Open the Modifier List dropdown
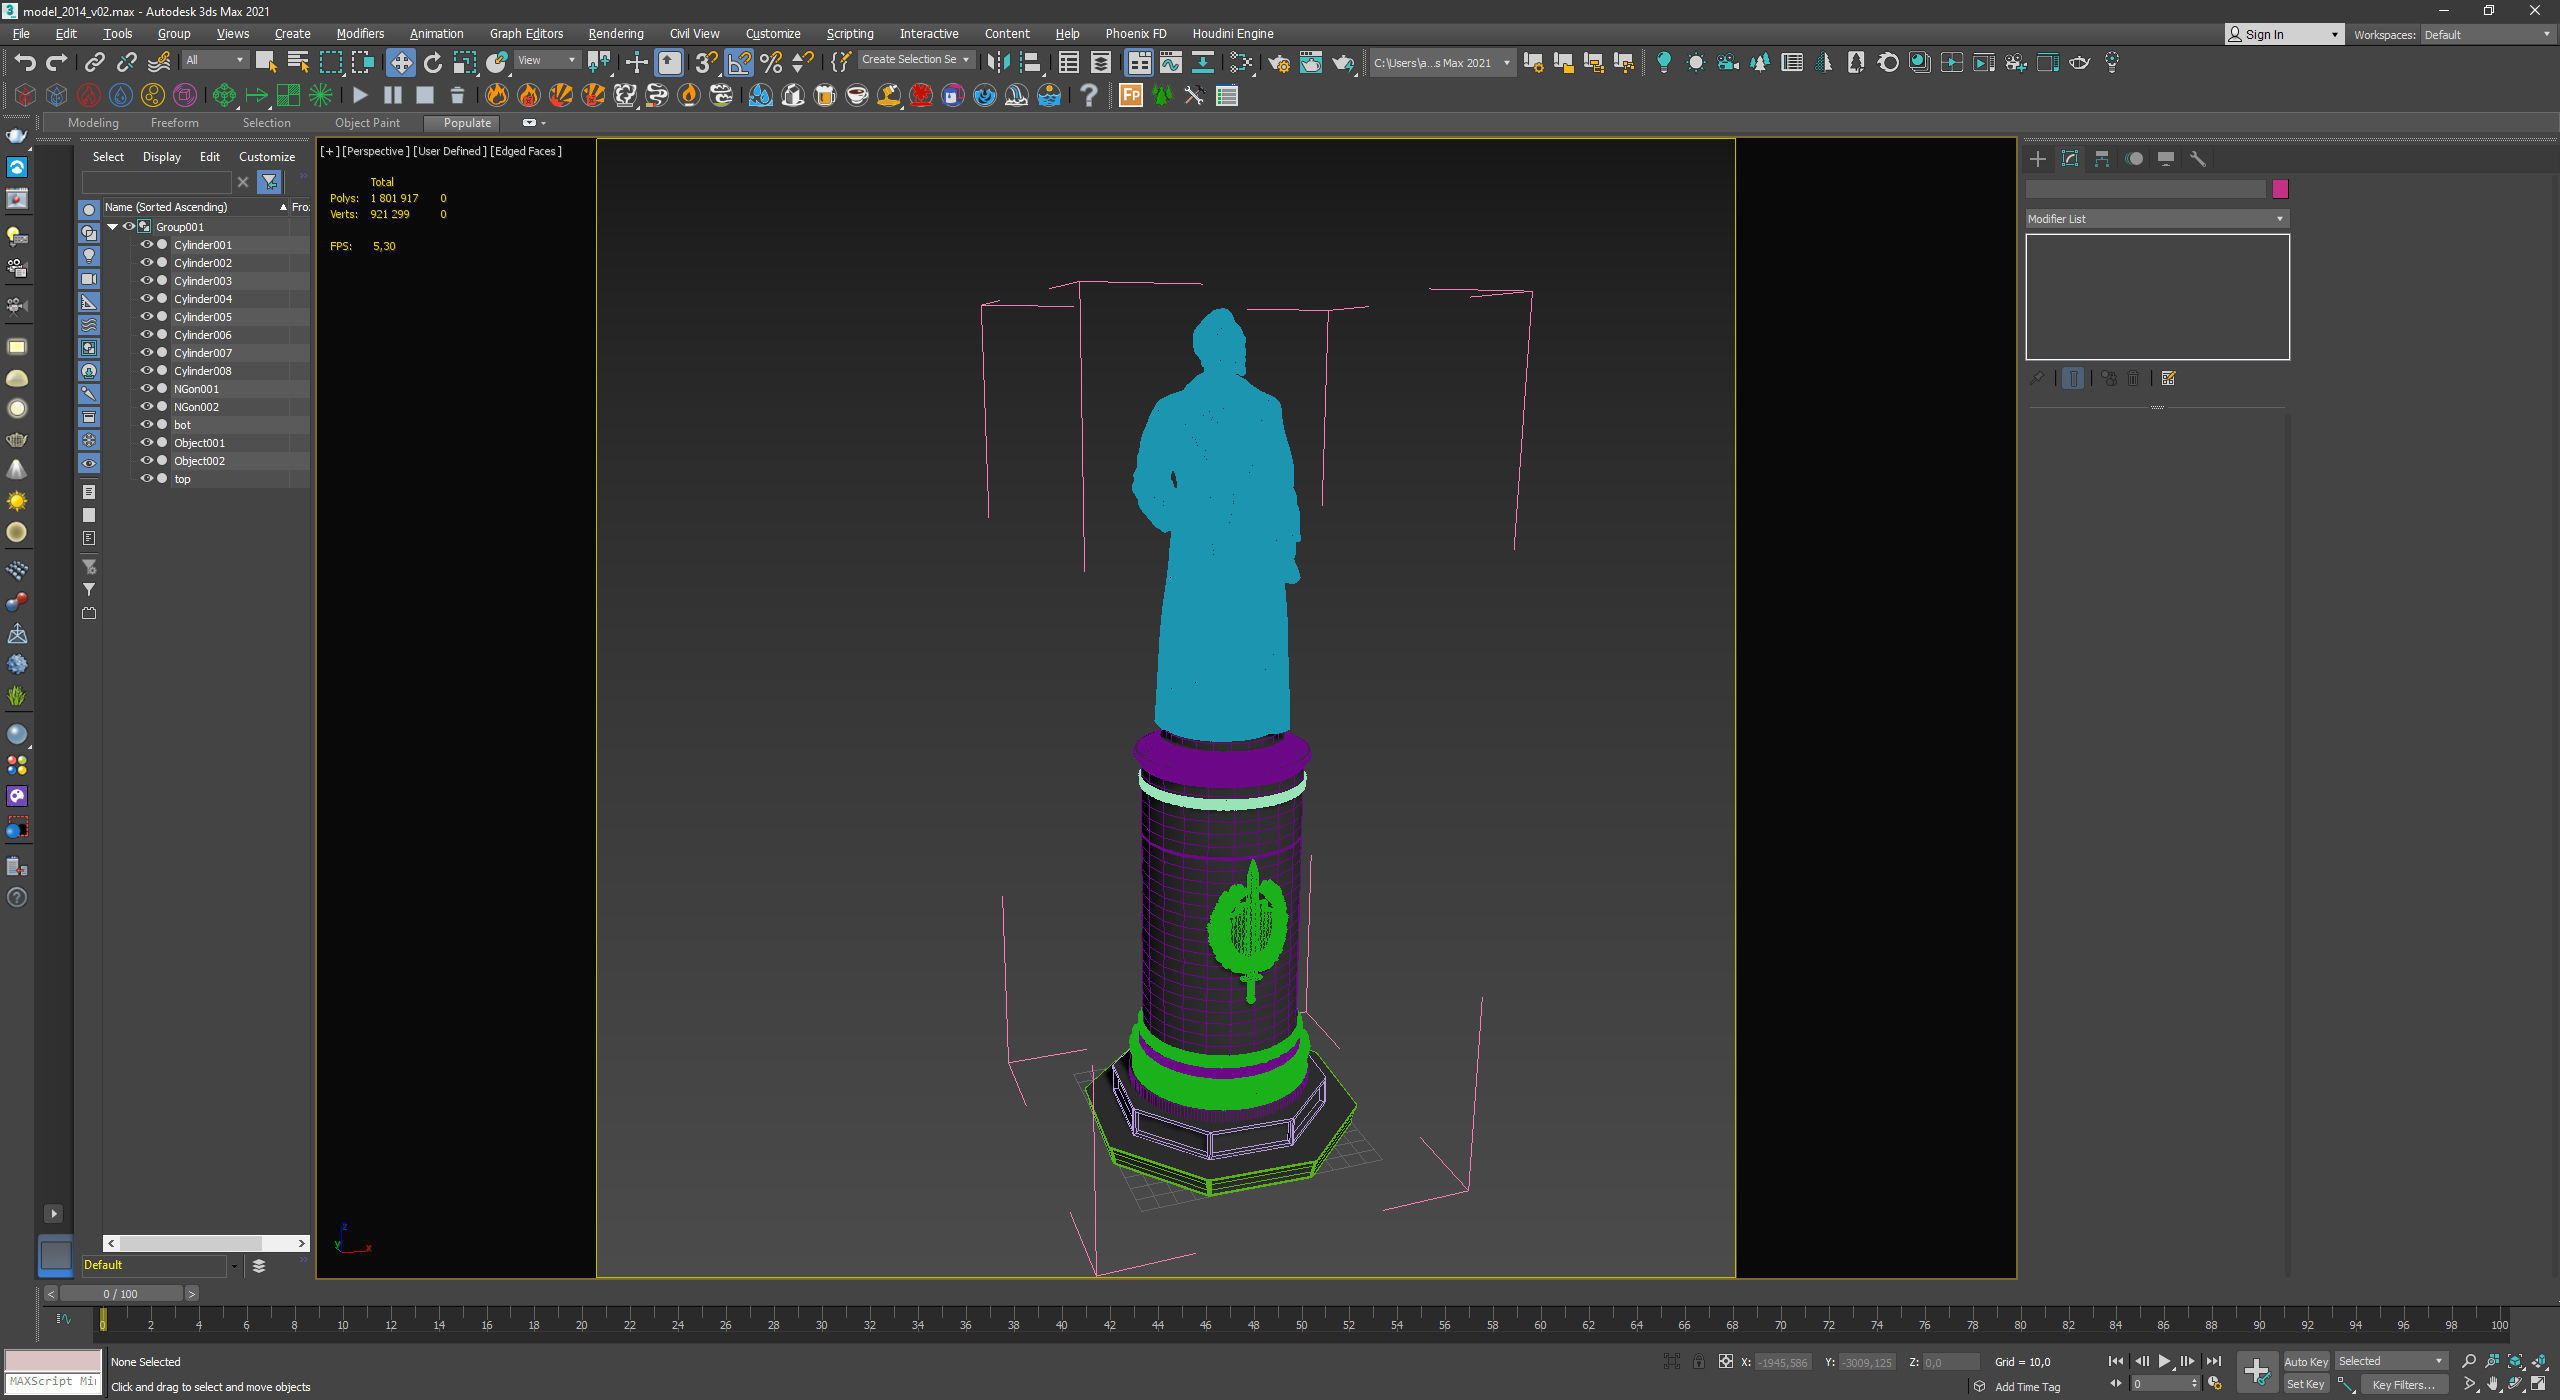The image size is (2560, 1400). (x=2156, y=219)
